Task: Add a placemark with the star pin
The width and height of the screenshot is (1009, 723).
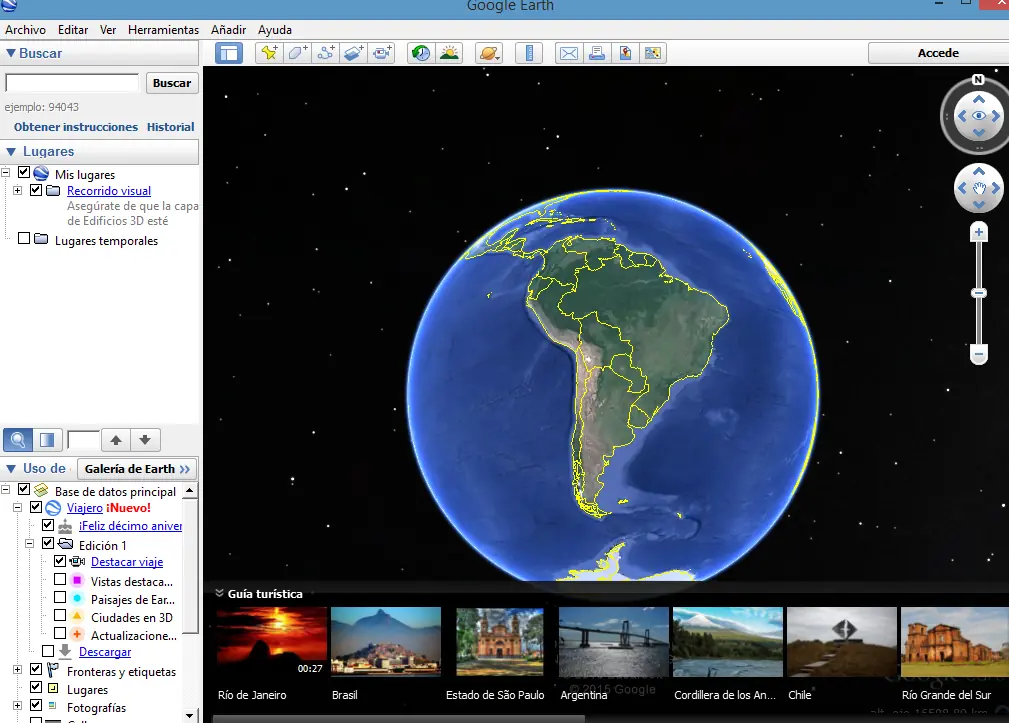Action: coord(269,53)
